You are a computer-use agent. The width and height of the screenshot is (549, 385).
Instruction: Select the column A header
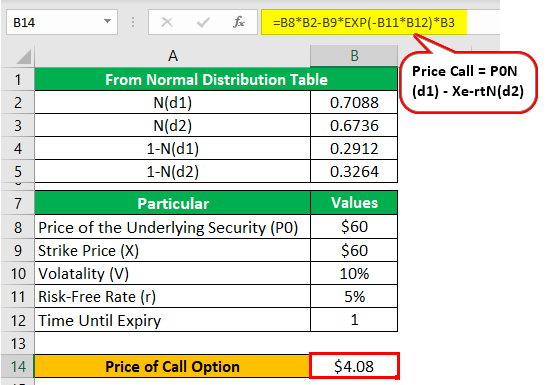(173, 56)
